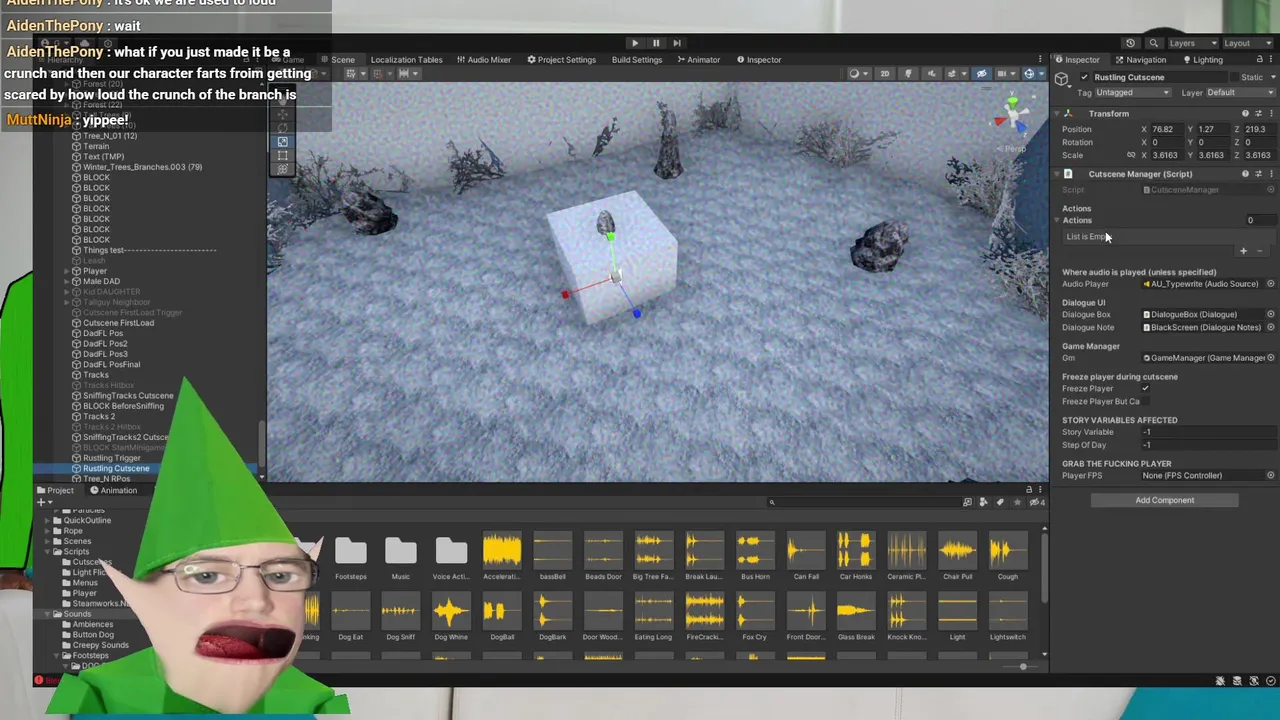This screenshot has width=1280, height=720.
Task: Toggle the Scale constrain proportions link icon
Action: [1131, 155]
